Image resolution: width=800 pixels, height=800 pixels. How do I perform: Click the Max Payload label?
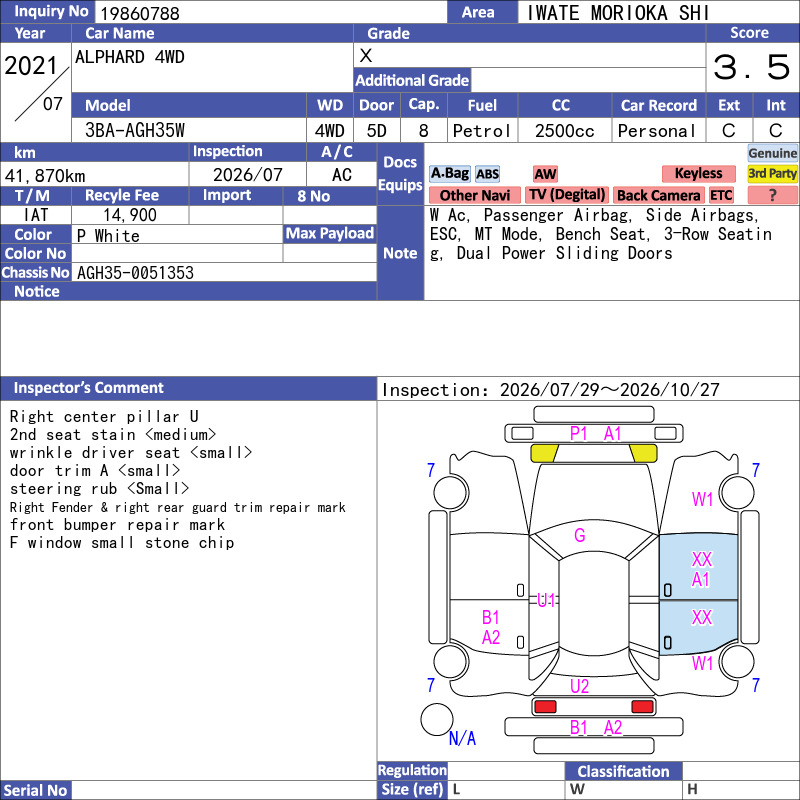click(x=330, y=233)
